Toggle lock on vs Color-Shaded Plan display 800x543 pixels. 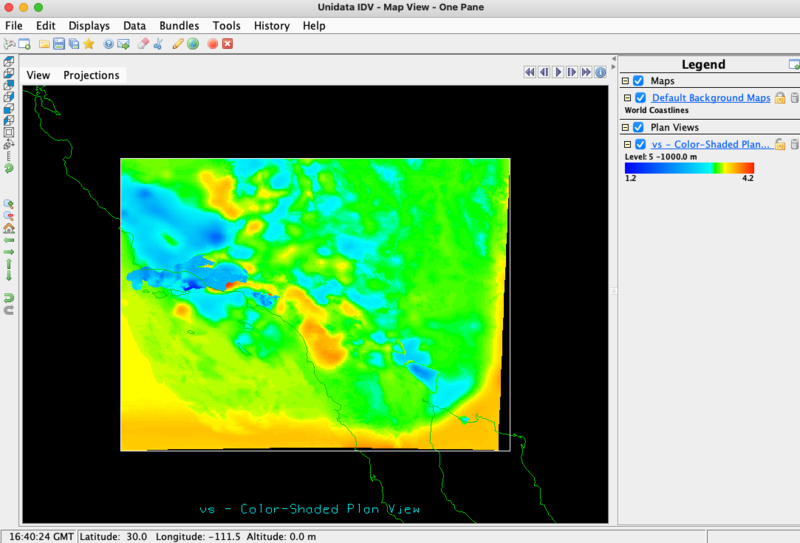780,144
